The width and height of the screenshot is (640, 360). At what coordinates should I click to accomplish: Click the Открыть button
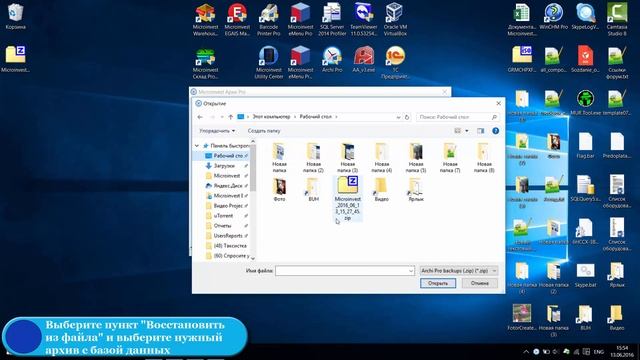coord(438,283)
